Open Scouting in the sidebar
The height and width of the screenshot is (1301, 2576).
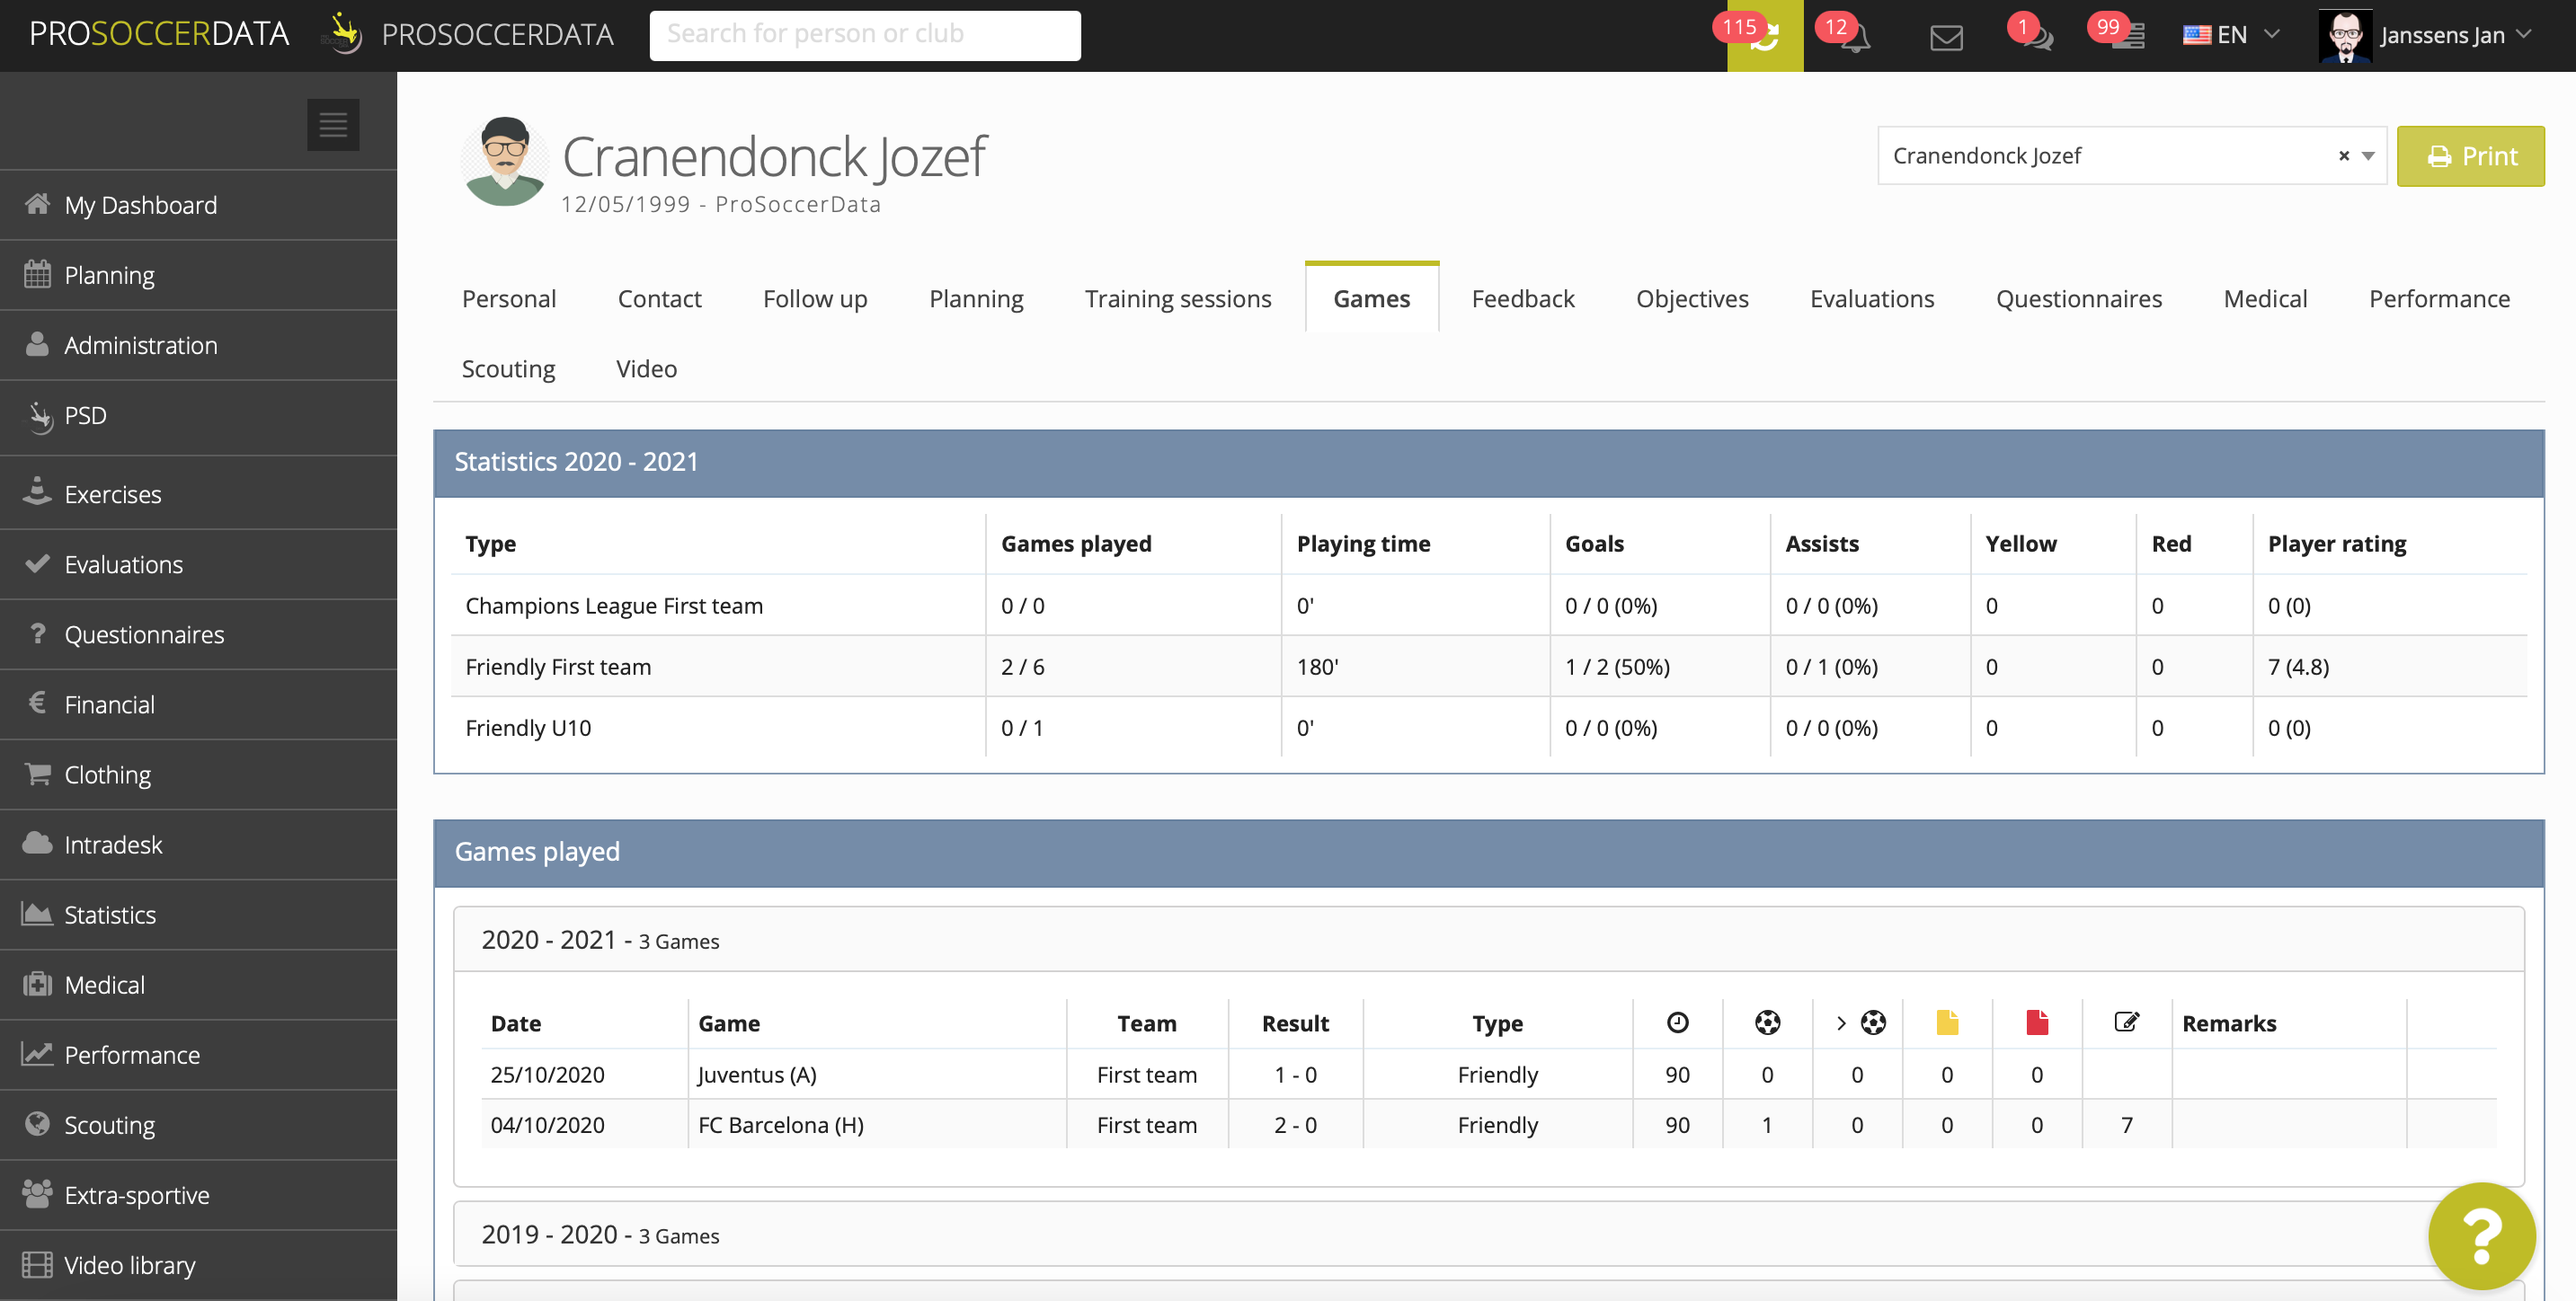[198, 1124]
